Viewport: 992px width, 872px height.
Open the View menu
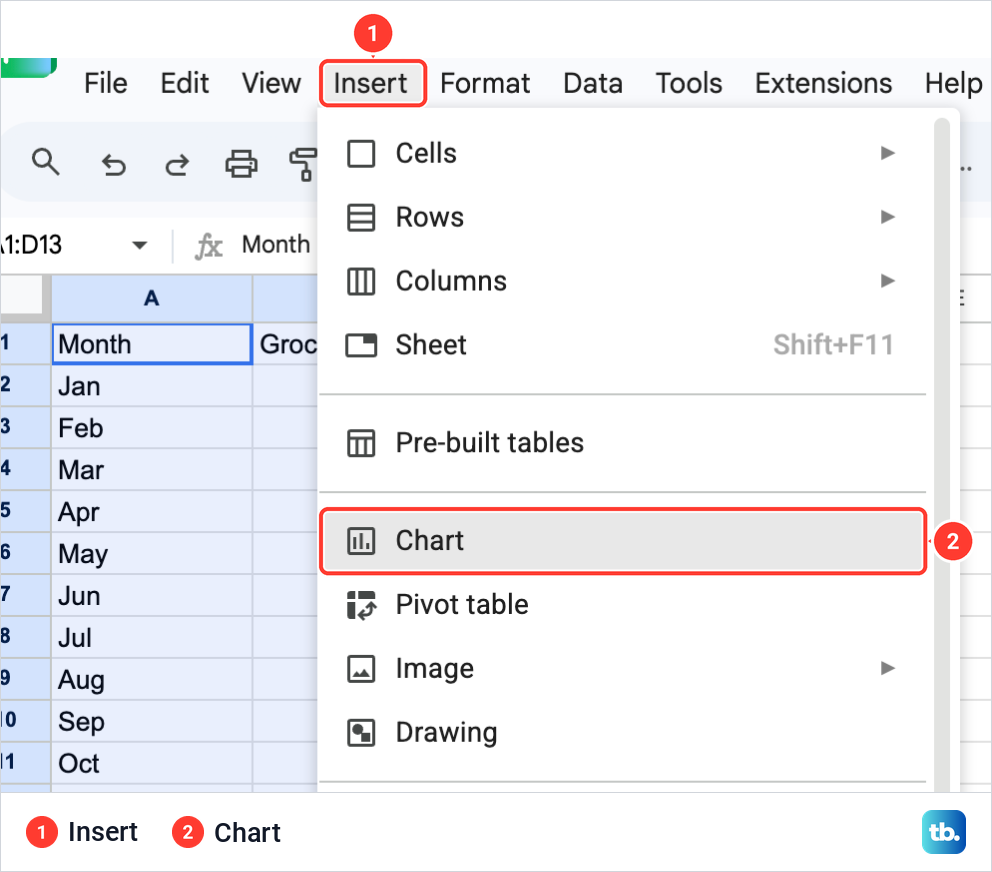271,84
